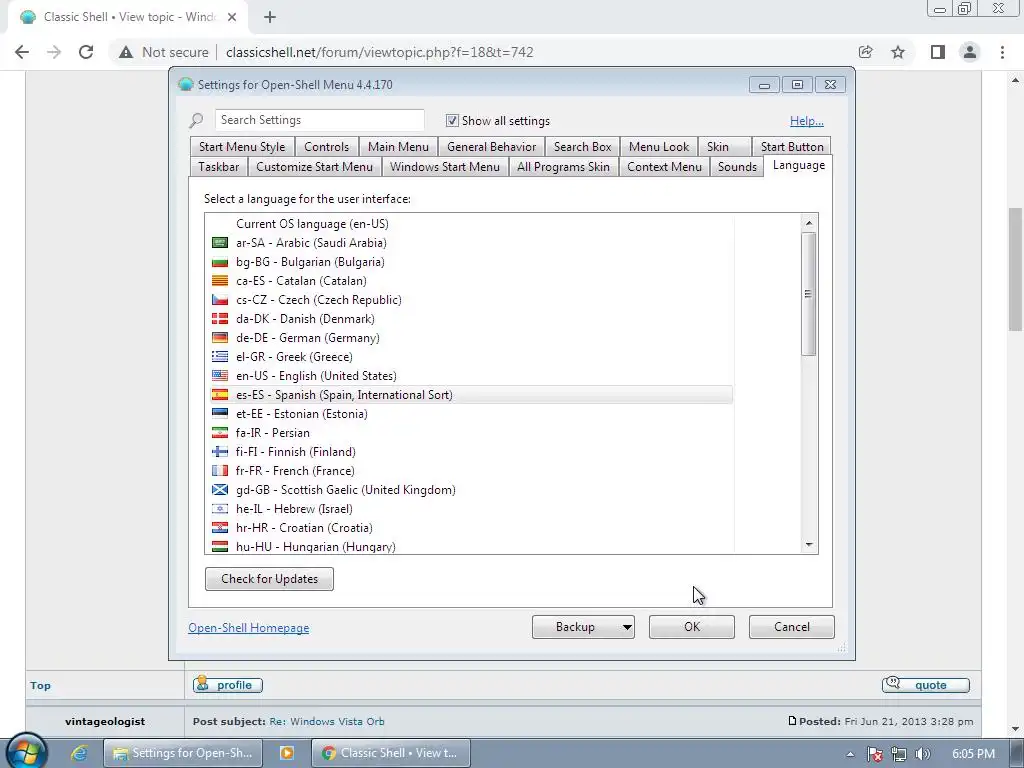
Task: Open the Customize Start Menu tab
Action: pos(315,167)
